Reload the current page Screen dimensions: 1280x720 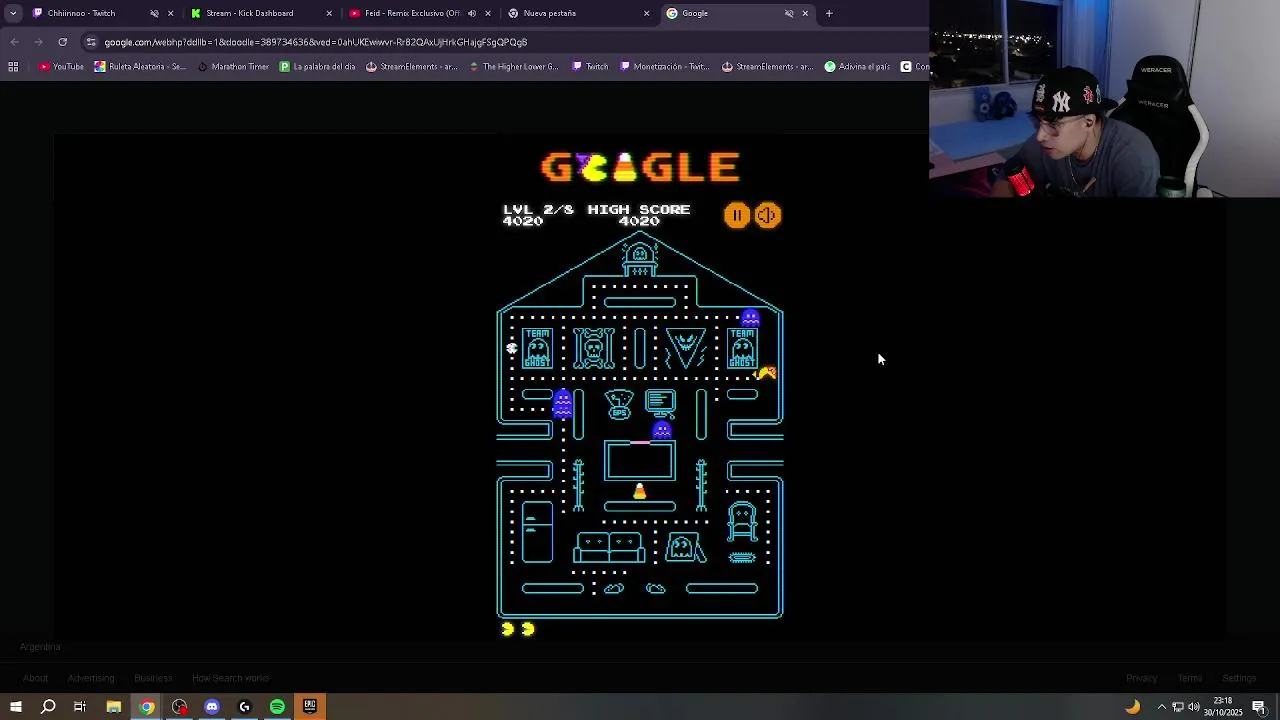[62, 42]
